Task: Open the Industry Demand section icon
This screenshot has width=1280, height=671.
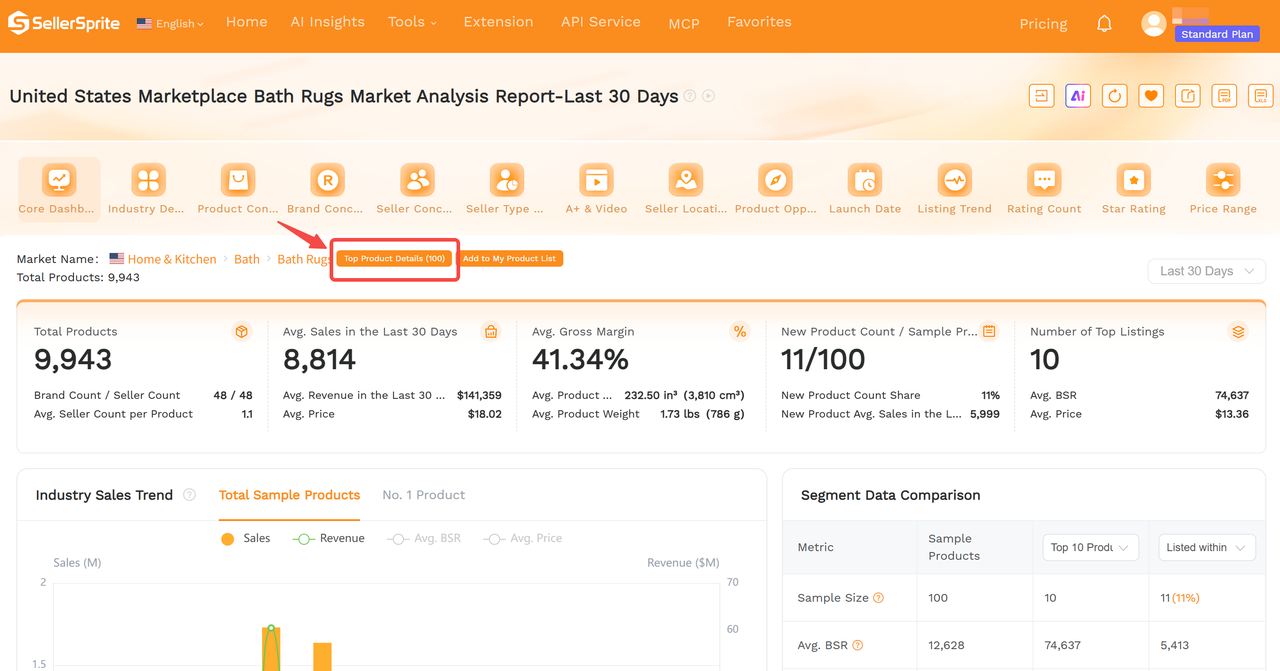Action: pos(148,180)
